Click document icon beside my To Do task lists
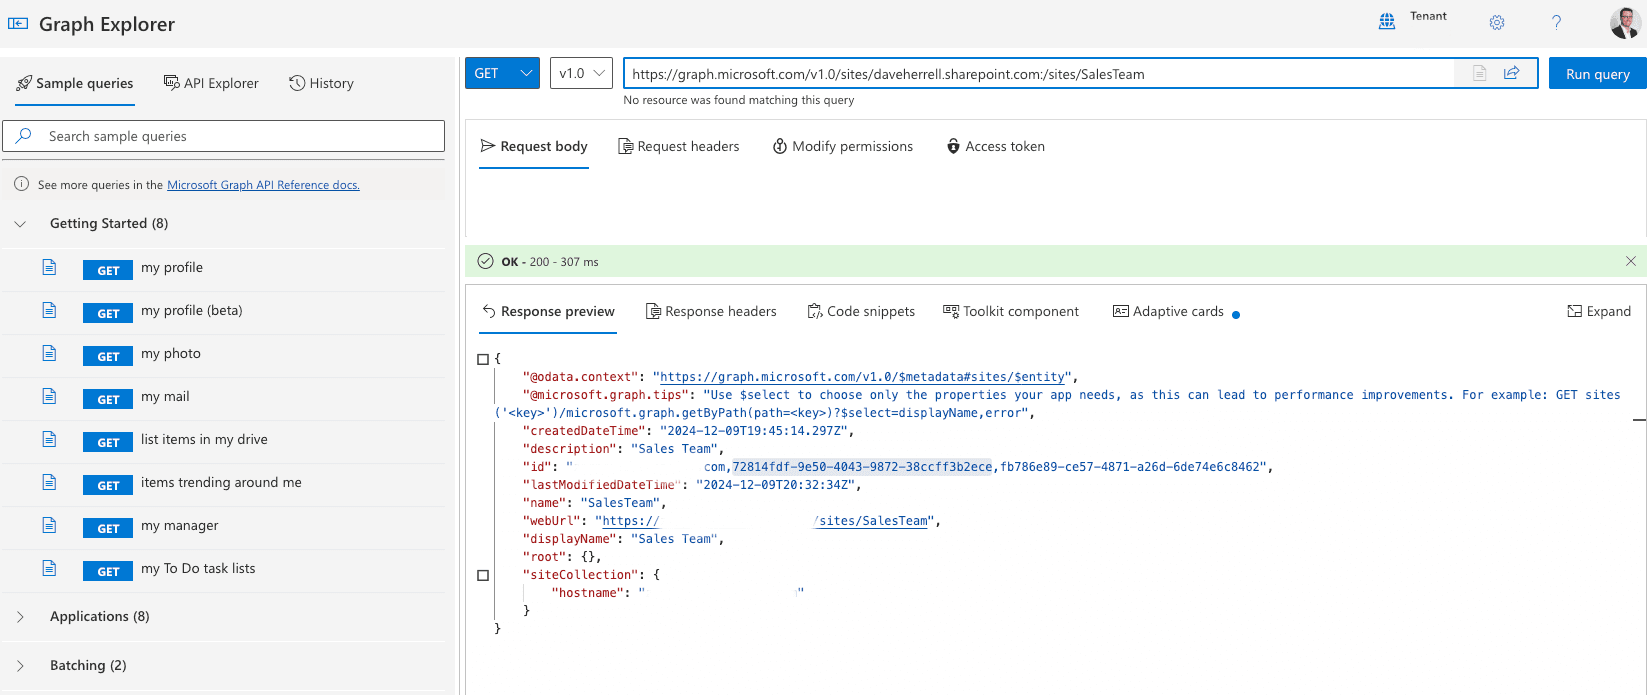The image size is (1647, 695). coord(49,568)
